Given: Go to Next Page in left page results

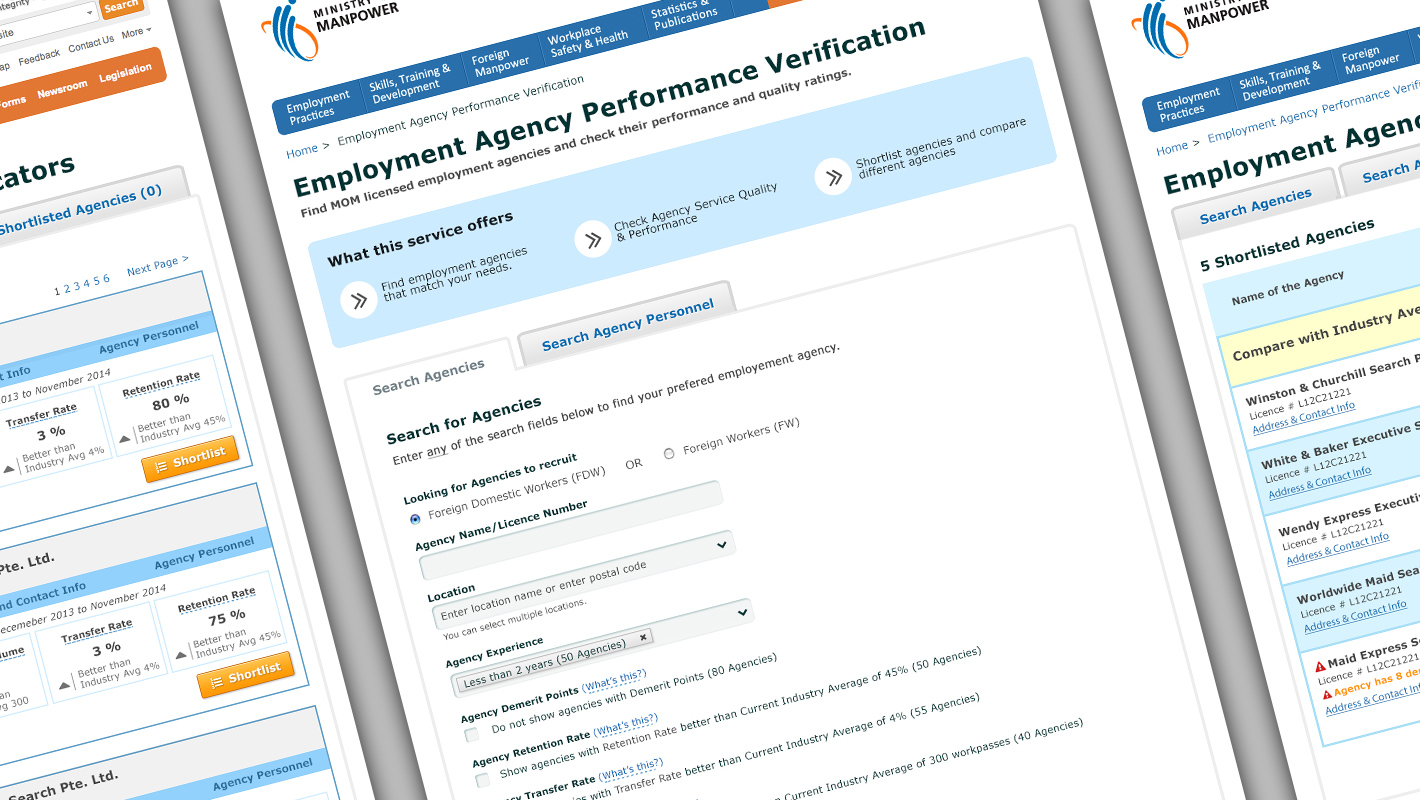Looking at the screenshot, I should (x=157, y=265).
